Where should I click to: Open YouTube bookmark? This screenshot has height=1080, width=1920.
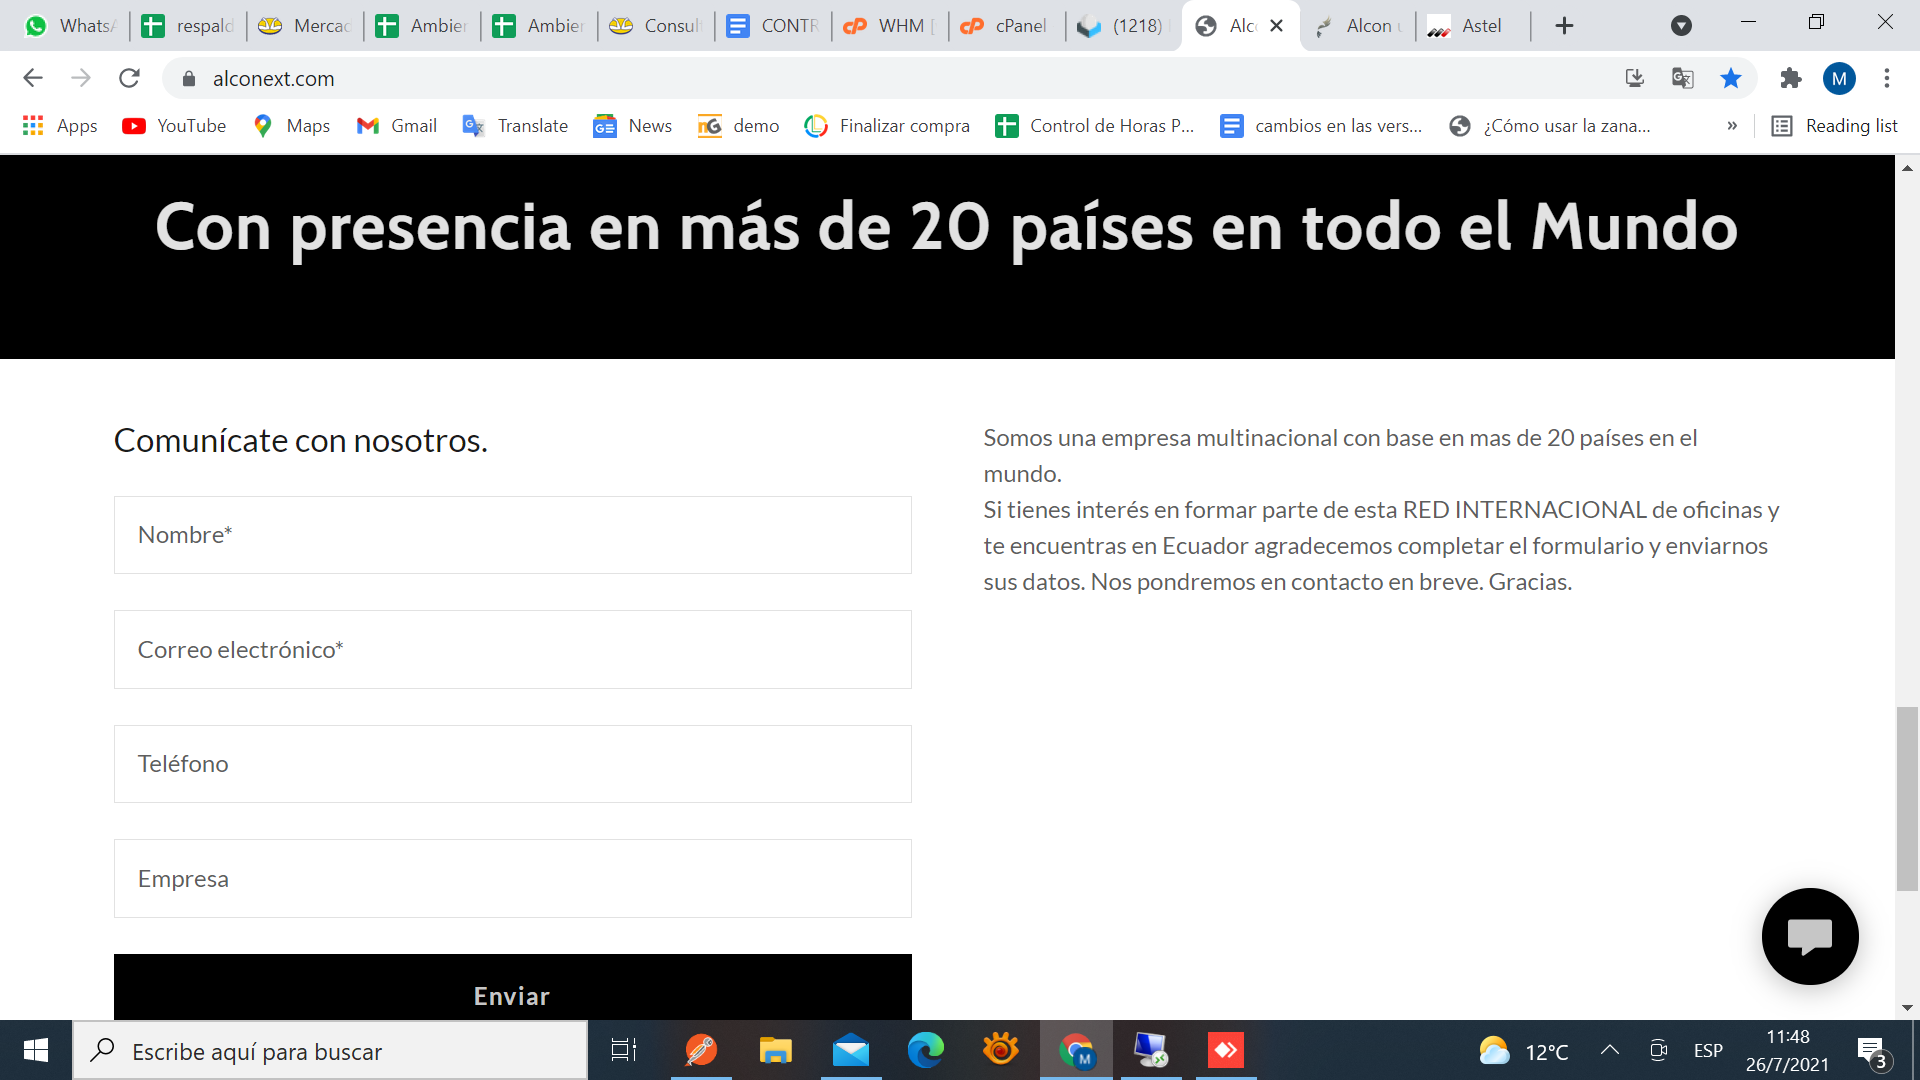174,126
